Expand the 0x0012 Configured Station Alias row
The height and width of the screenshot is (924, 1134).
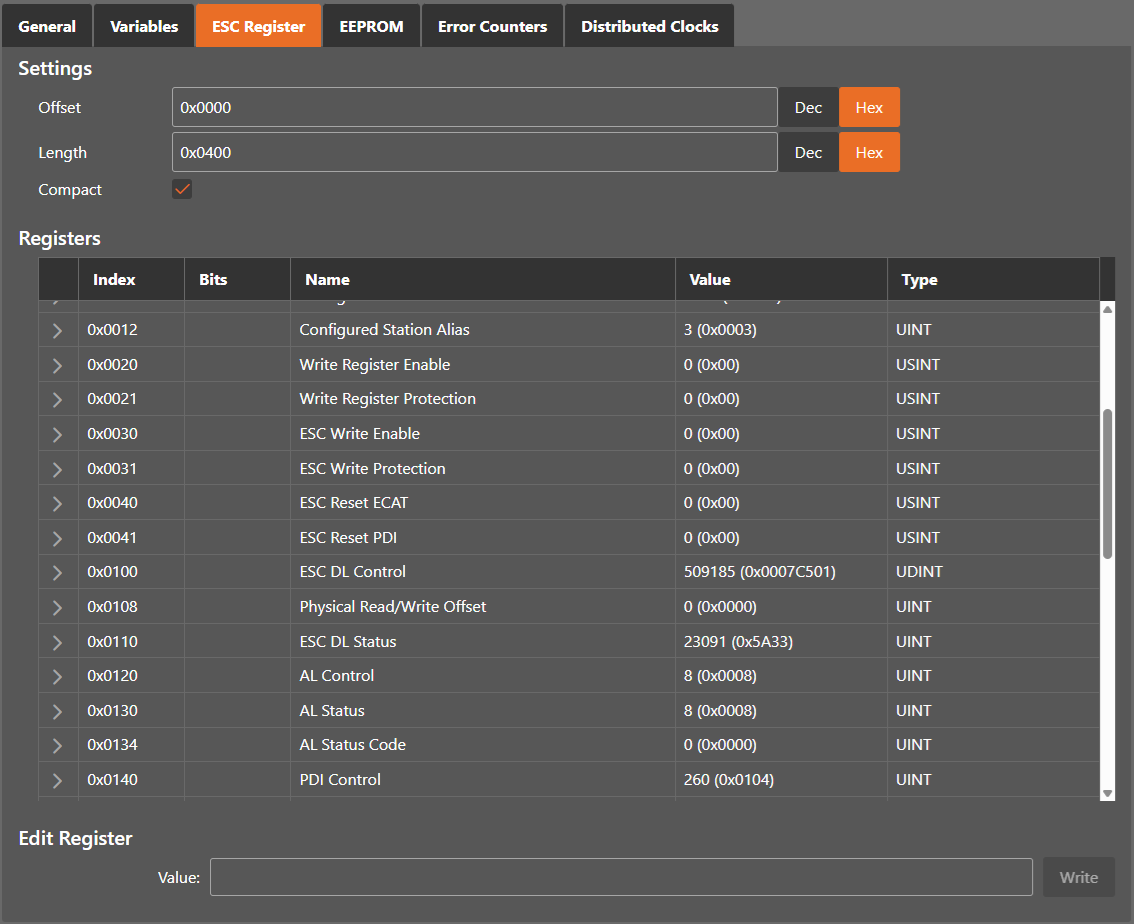pos(57,330)
